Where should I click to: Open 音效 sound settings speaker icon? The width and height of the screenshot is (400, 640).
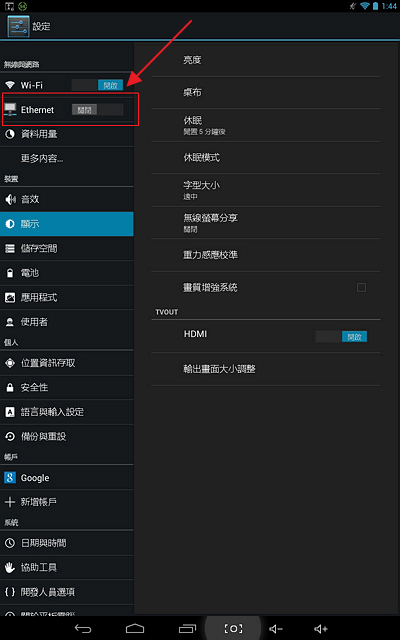(10, 199)
